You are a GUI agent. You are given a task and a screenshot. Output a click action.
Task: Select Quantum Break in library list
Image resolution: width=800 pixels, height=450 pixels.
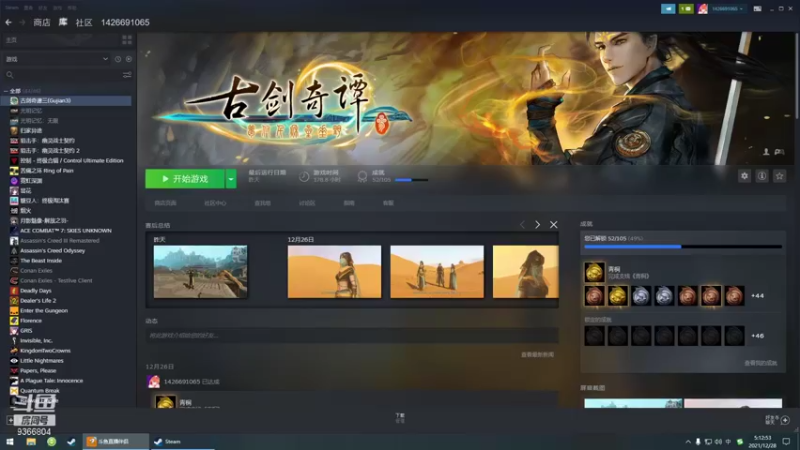(40, 391)
